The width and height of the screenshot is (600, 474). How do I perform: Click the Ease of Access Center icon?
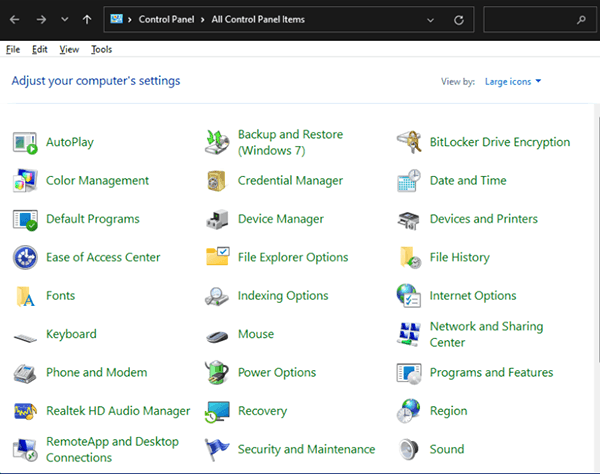tap(25, 257)
